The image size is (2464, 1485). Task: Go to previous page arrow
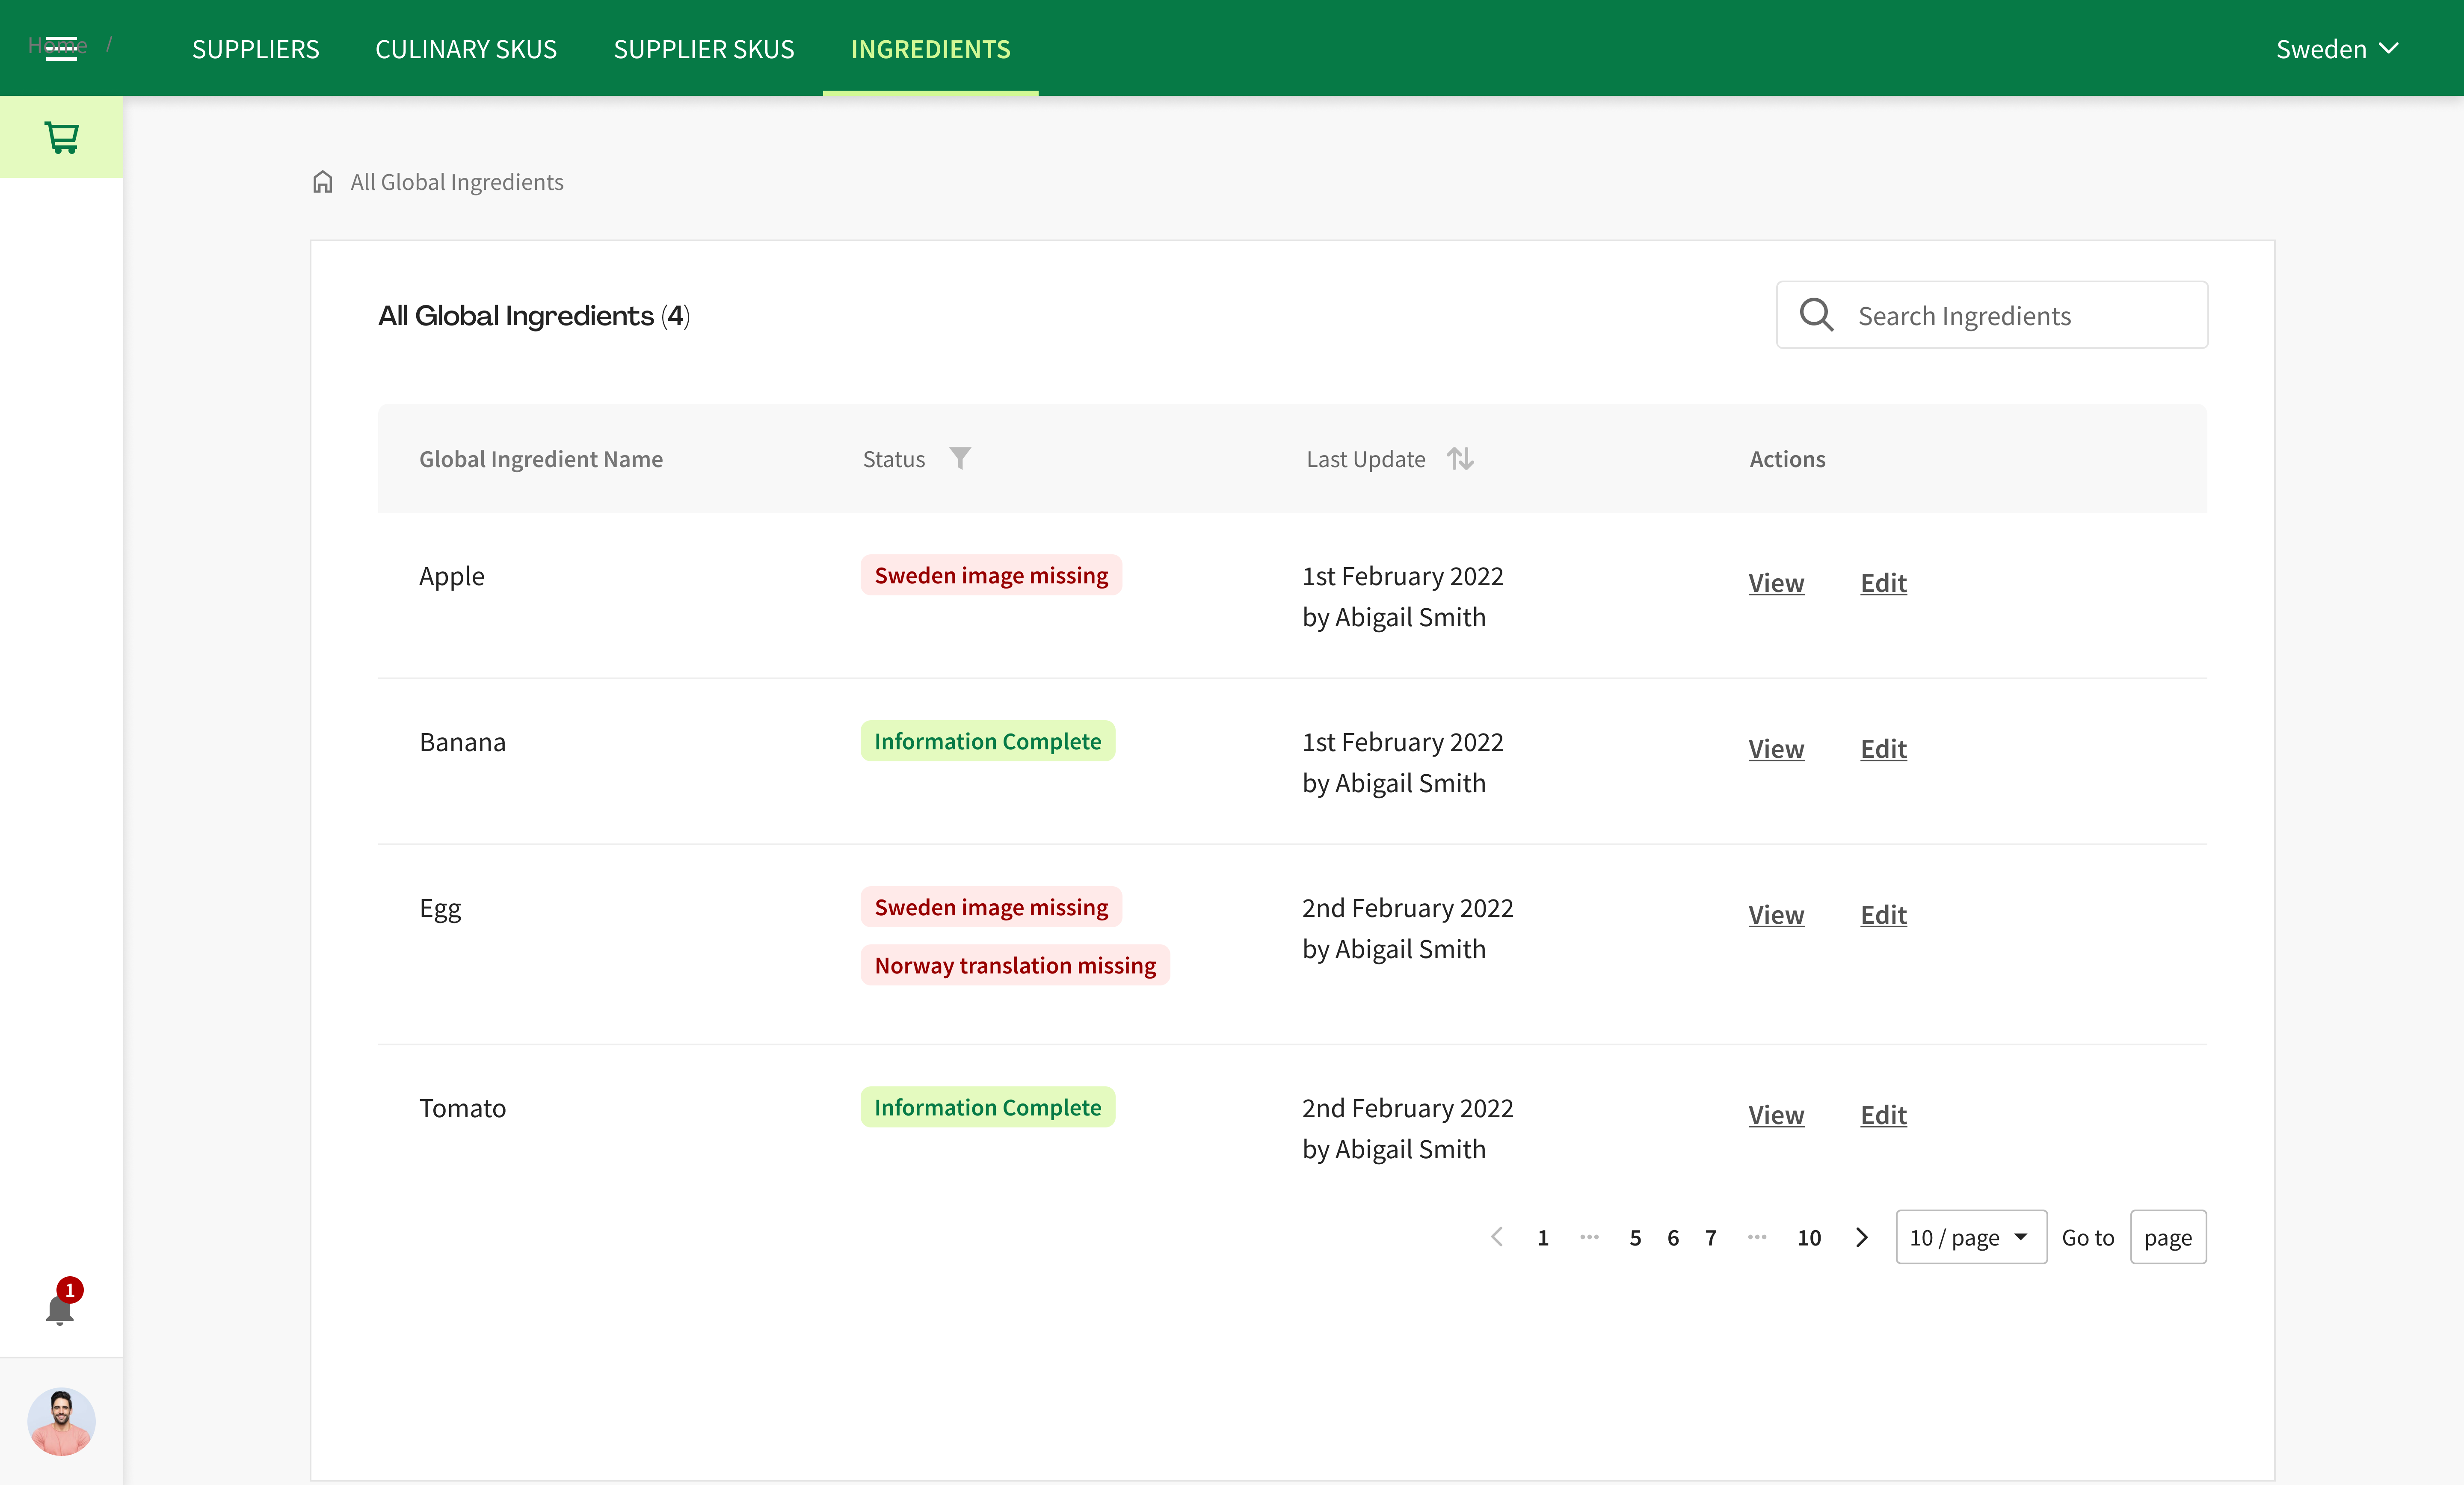(x=1497, y=1237)
